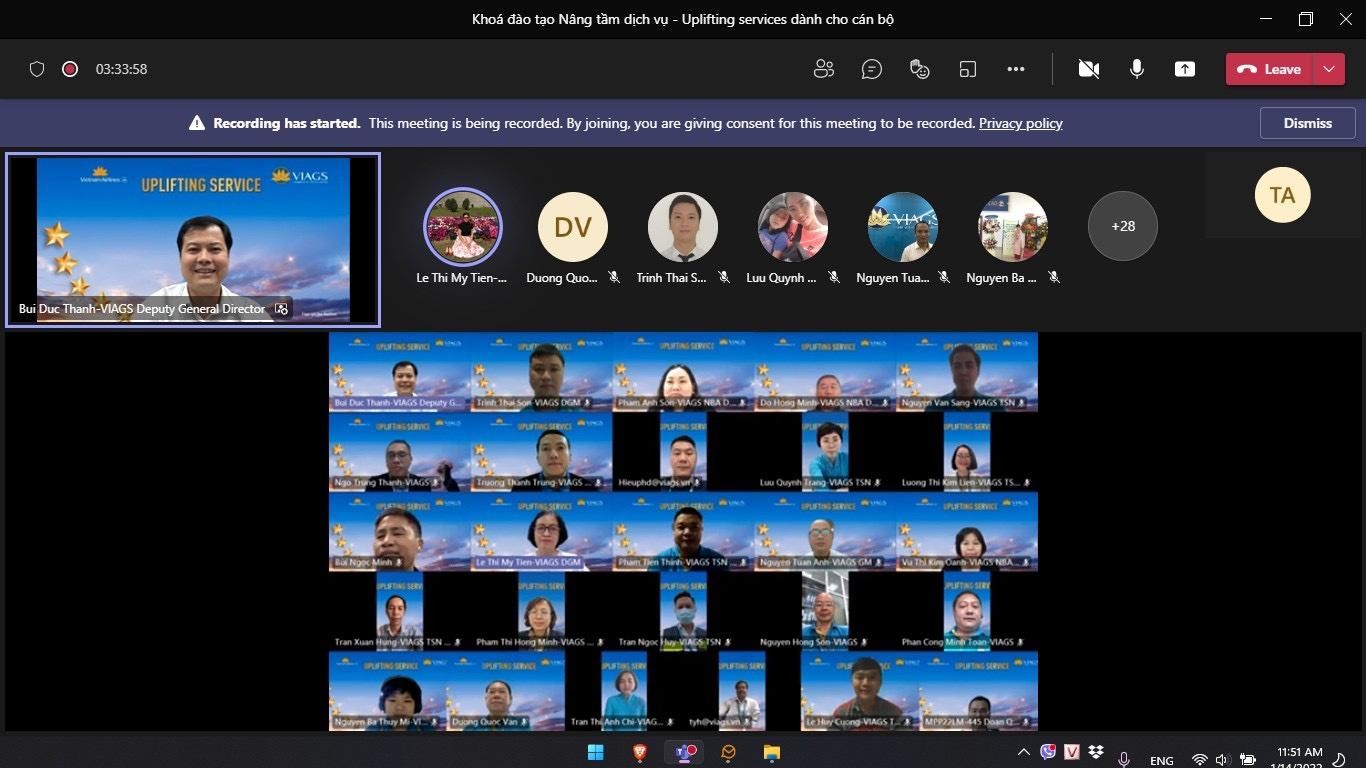The height and width of the screenshot is (768, 1366).
Task: Show the meeting chat conversation
Action: coord(872,69)
